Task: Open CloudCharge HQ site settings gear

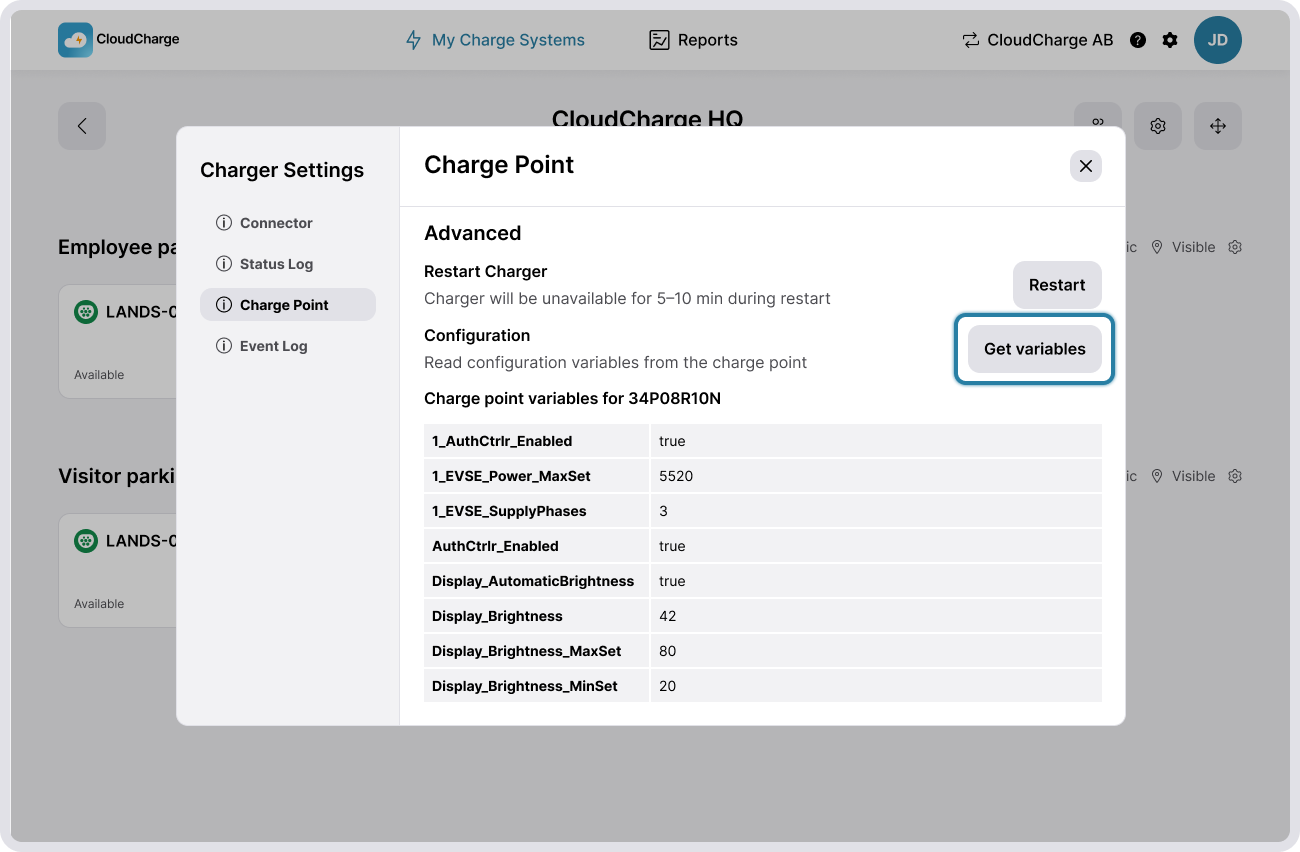Action: 1158,126
